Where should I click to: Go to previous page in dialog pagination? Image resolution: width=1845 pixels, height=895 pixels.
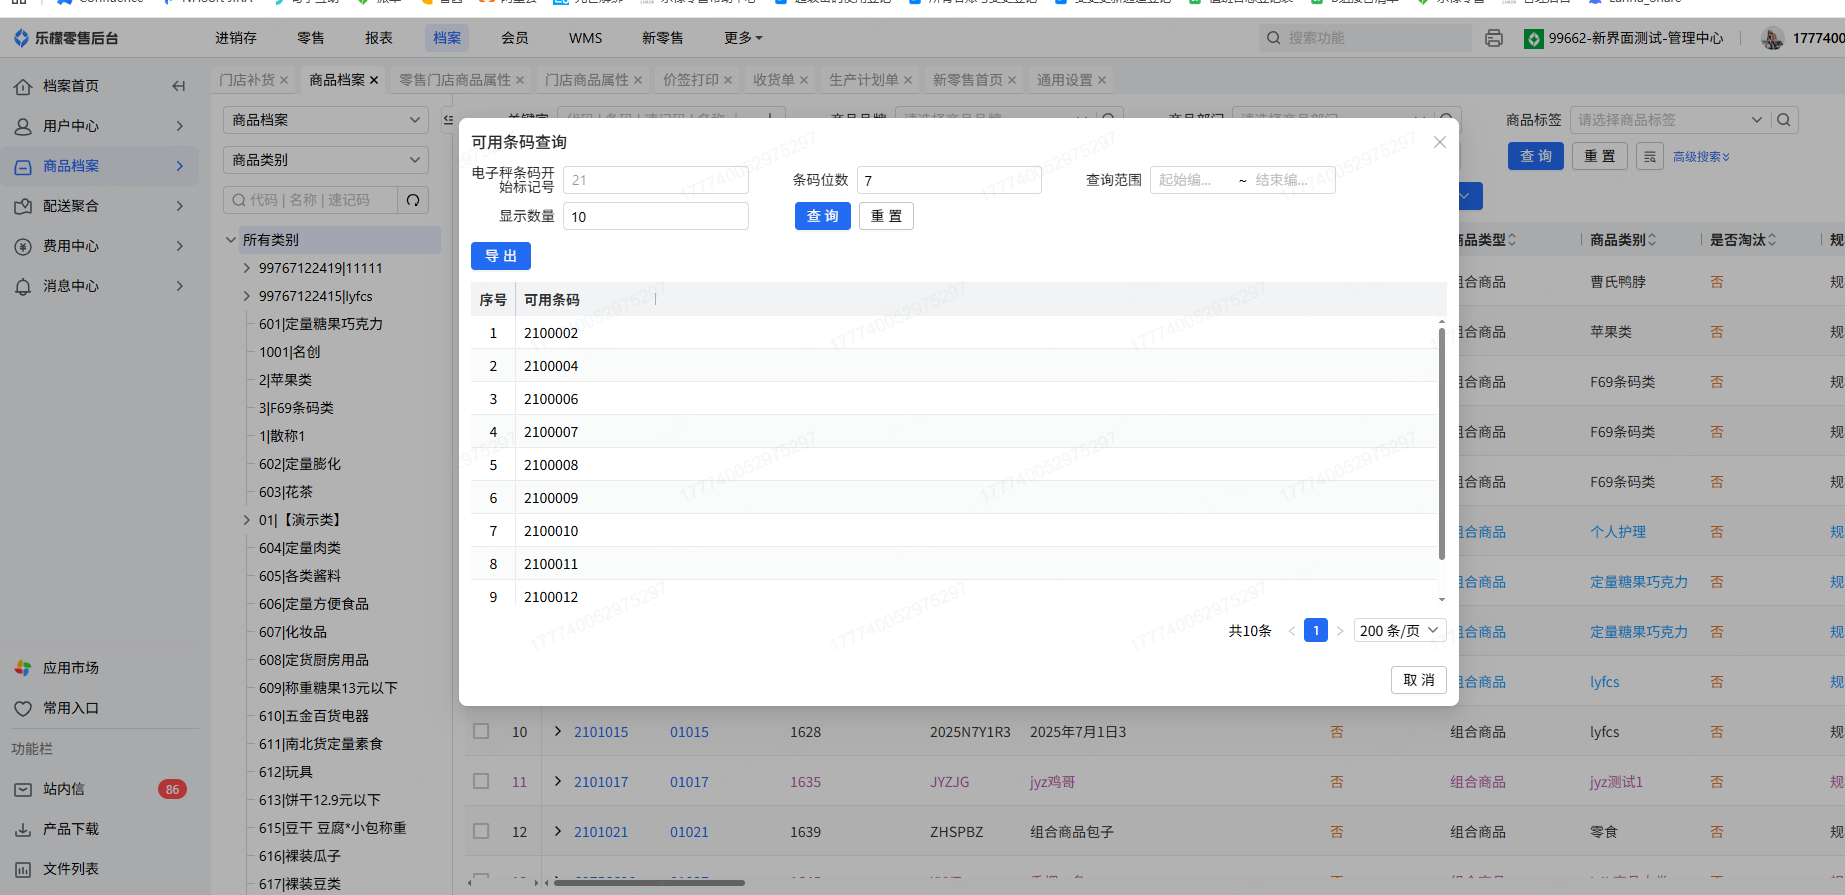point(1292,631)
